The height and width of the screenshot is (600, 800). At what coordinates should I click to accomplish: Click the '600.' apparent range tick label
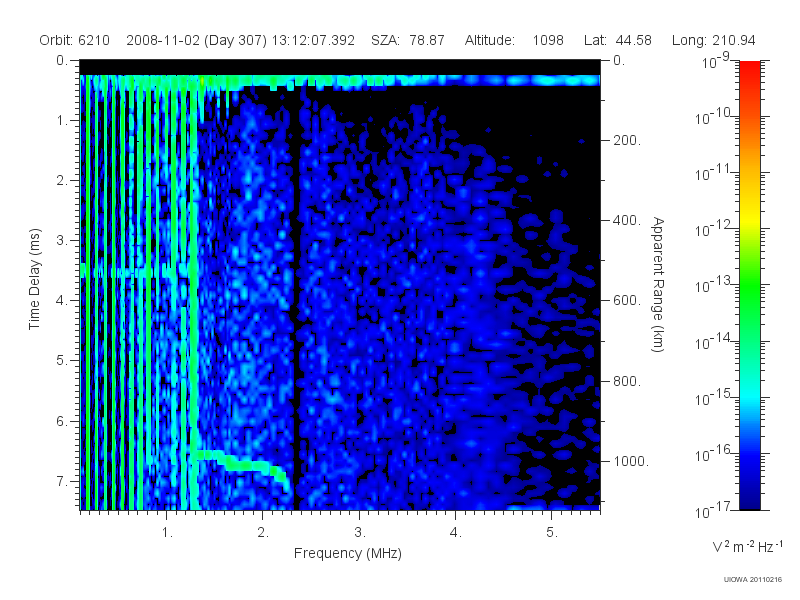(627, 301)
